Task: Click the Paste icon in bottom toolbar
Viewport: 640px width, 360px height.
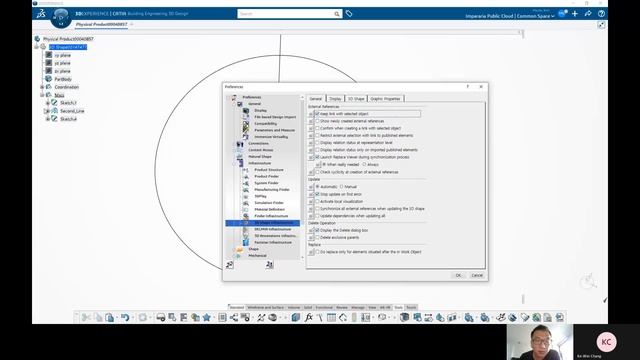Action: pos(109,317)
